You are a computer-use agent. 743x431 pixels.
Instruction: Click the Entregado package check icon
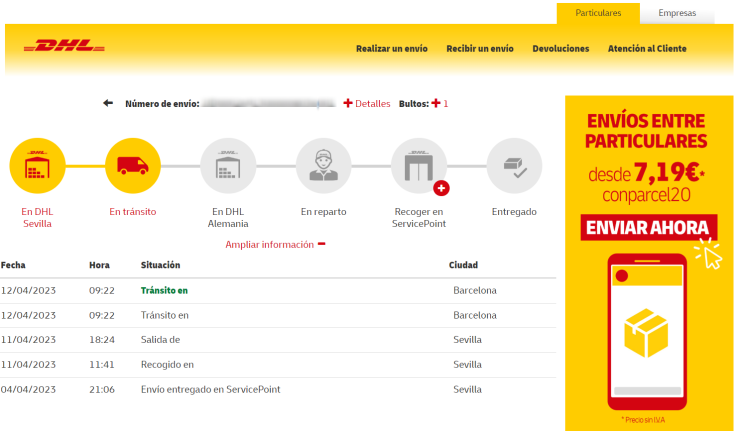coord(515,166)
